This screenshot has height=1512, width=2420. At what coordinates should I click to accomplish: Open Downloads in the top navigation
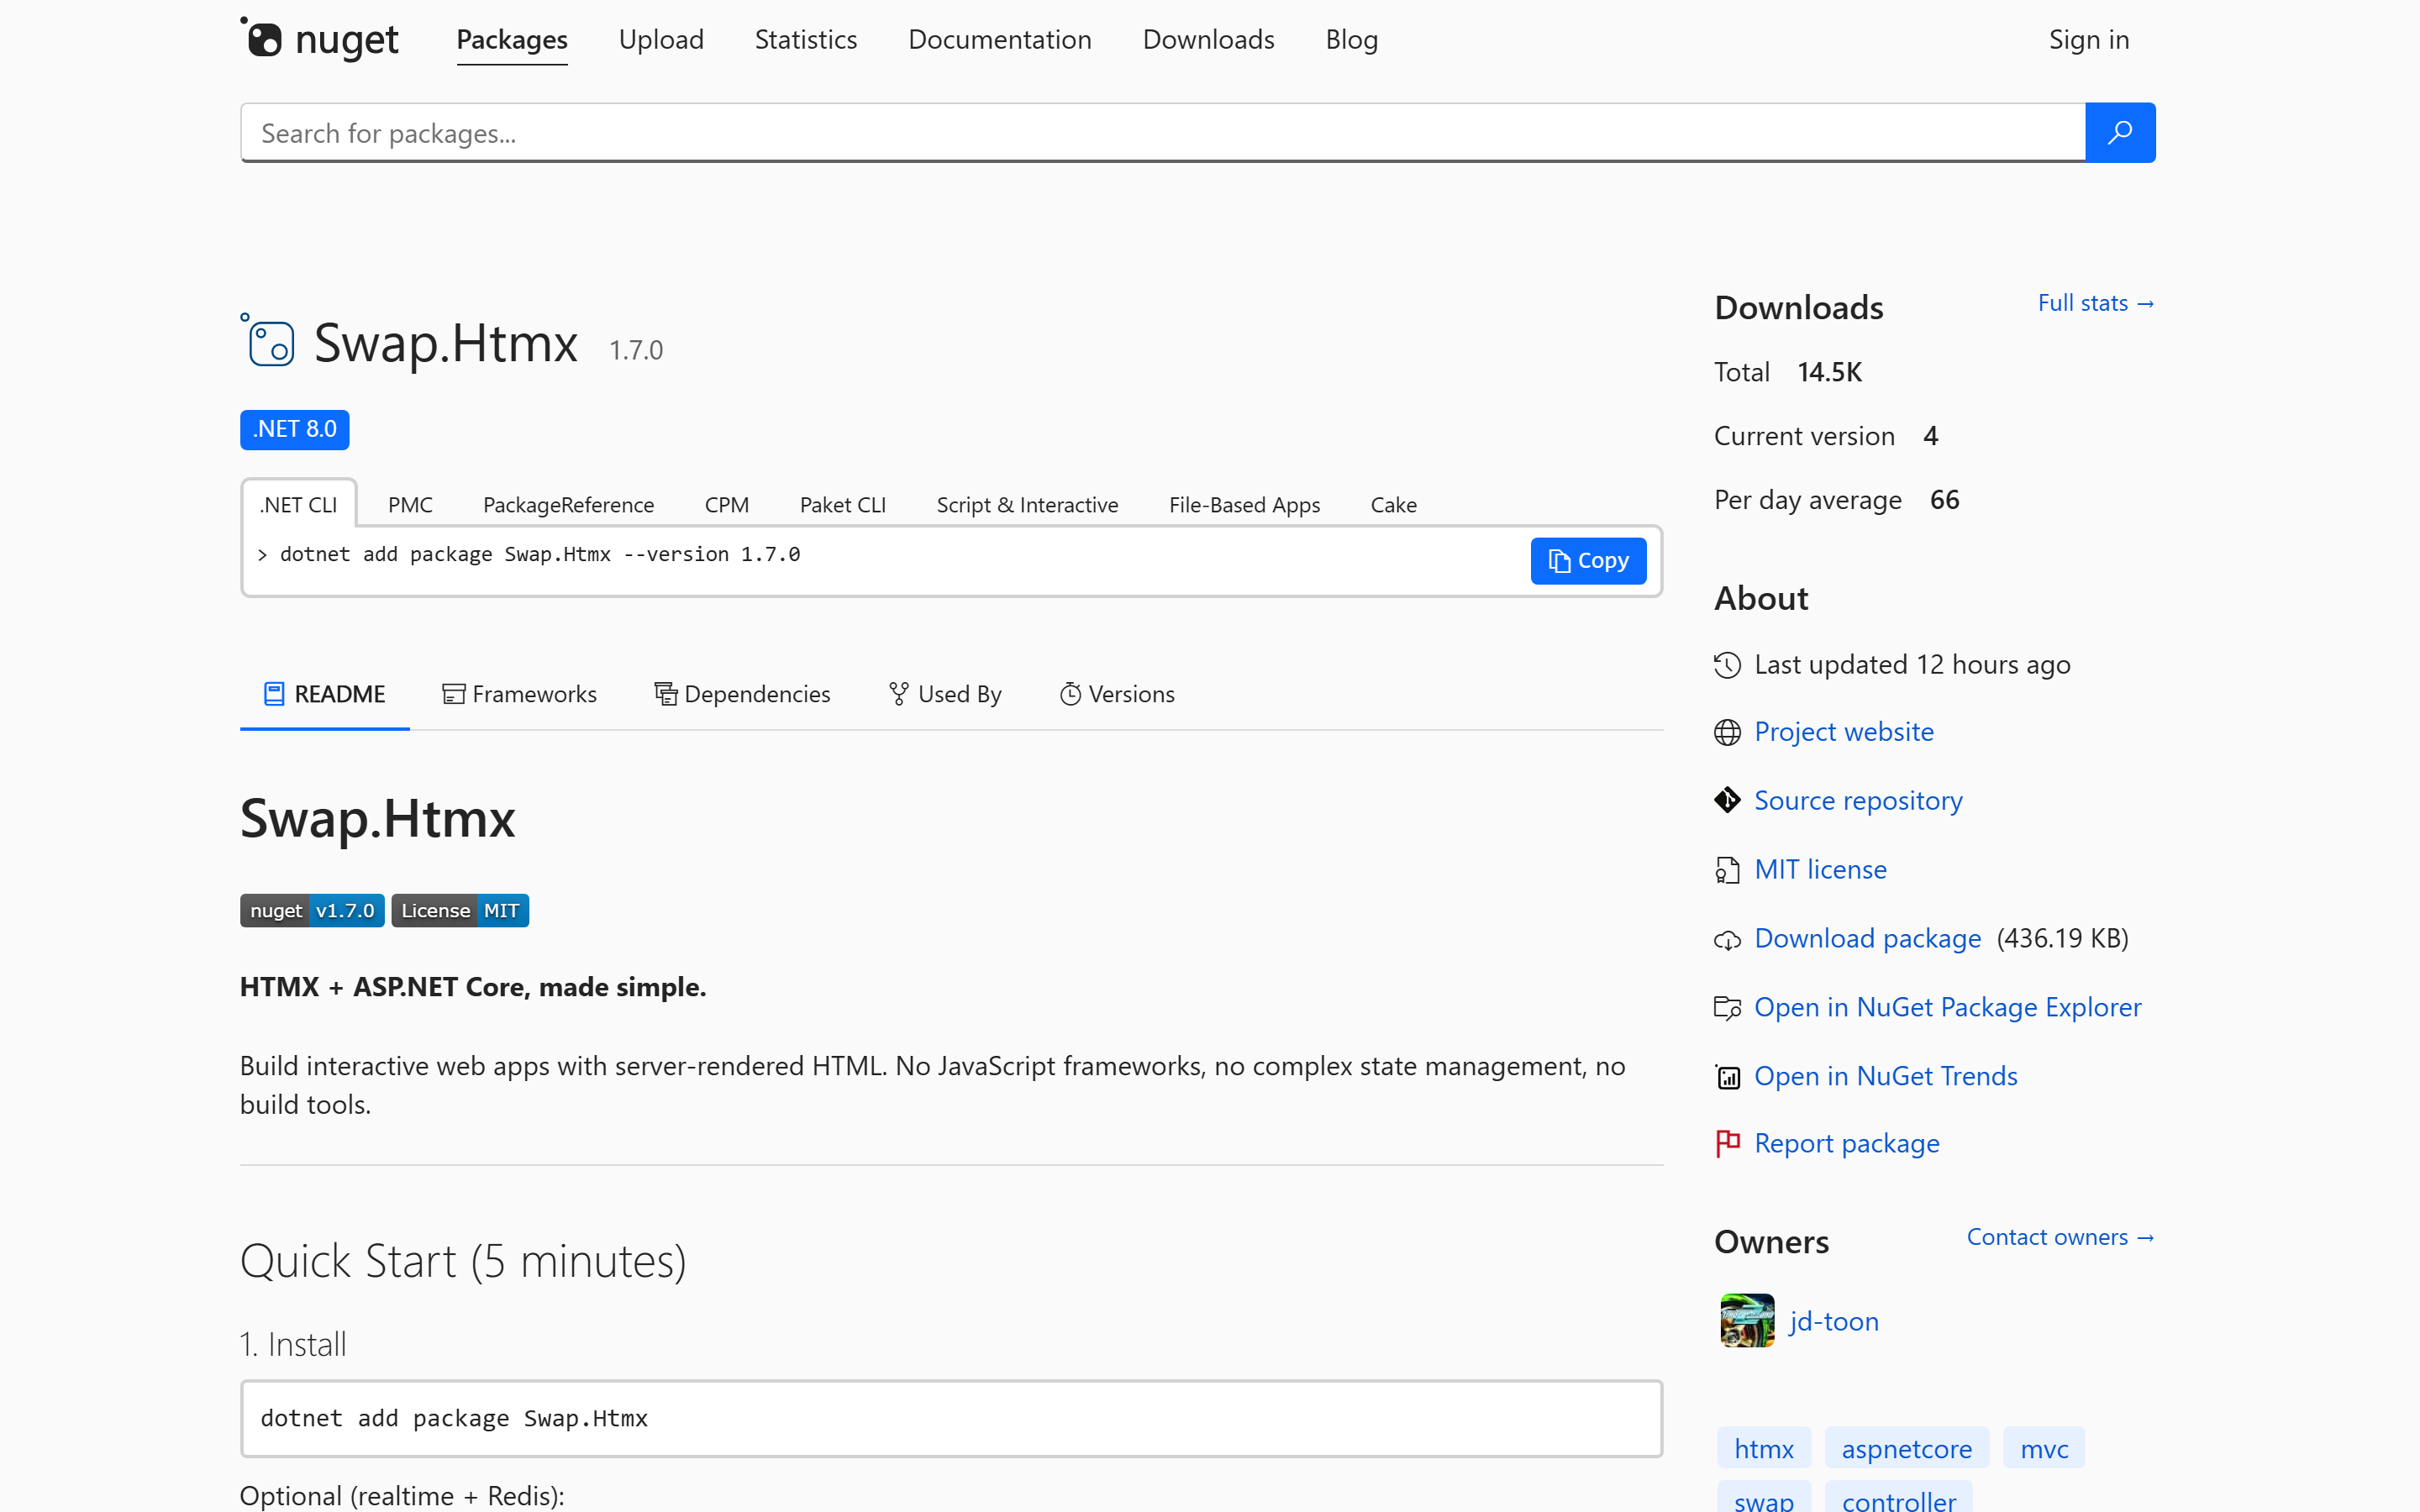(1208, 40)
